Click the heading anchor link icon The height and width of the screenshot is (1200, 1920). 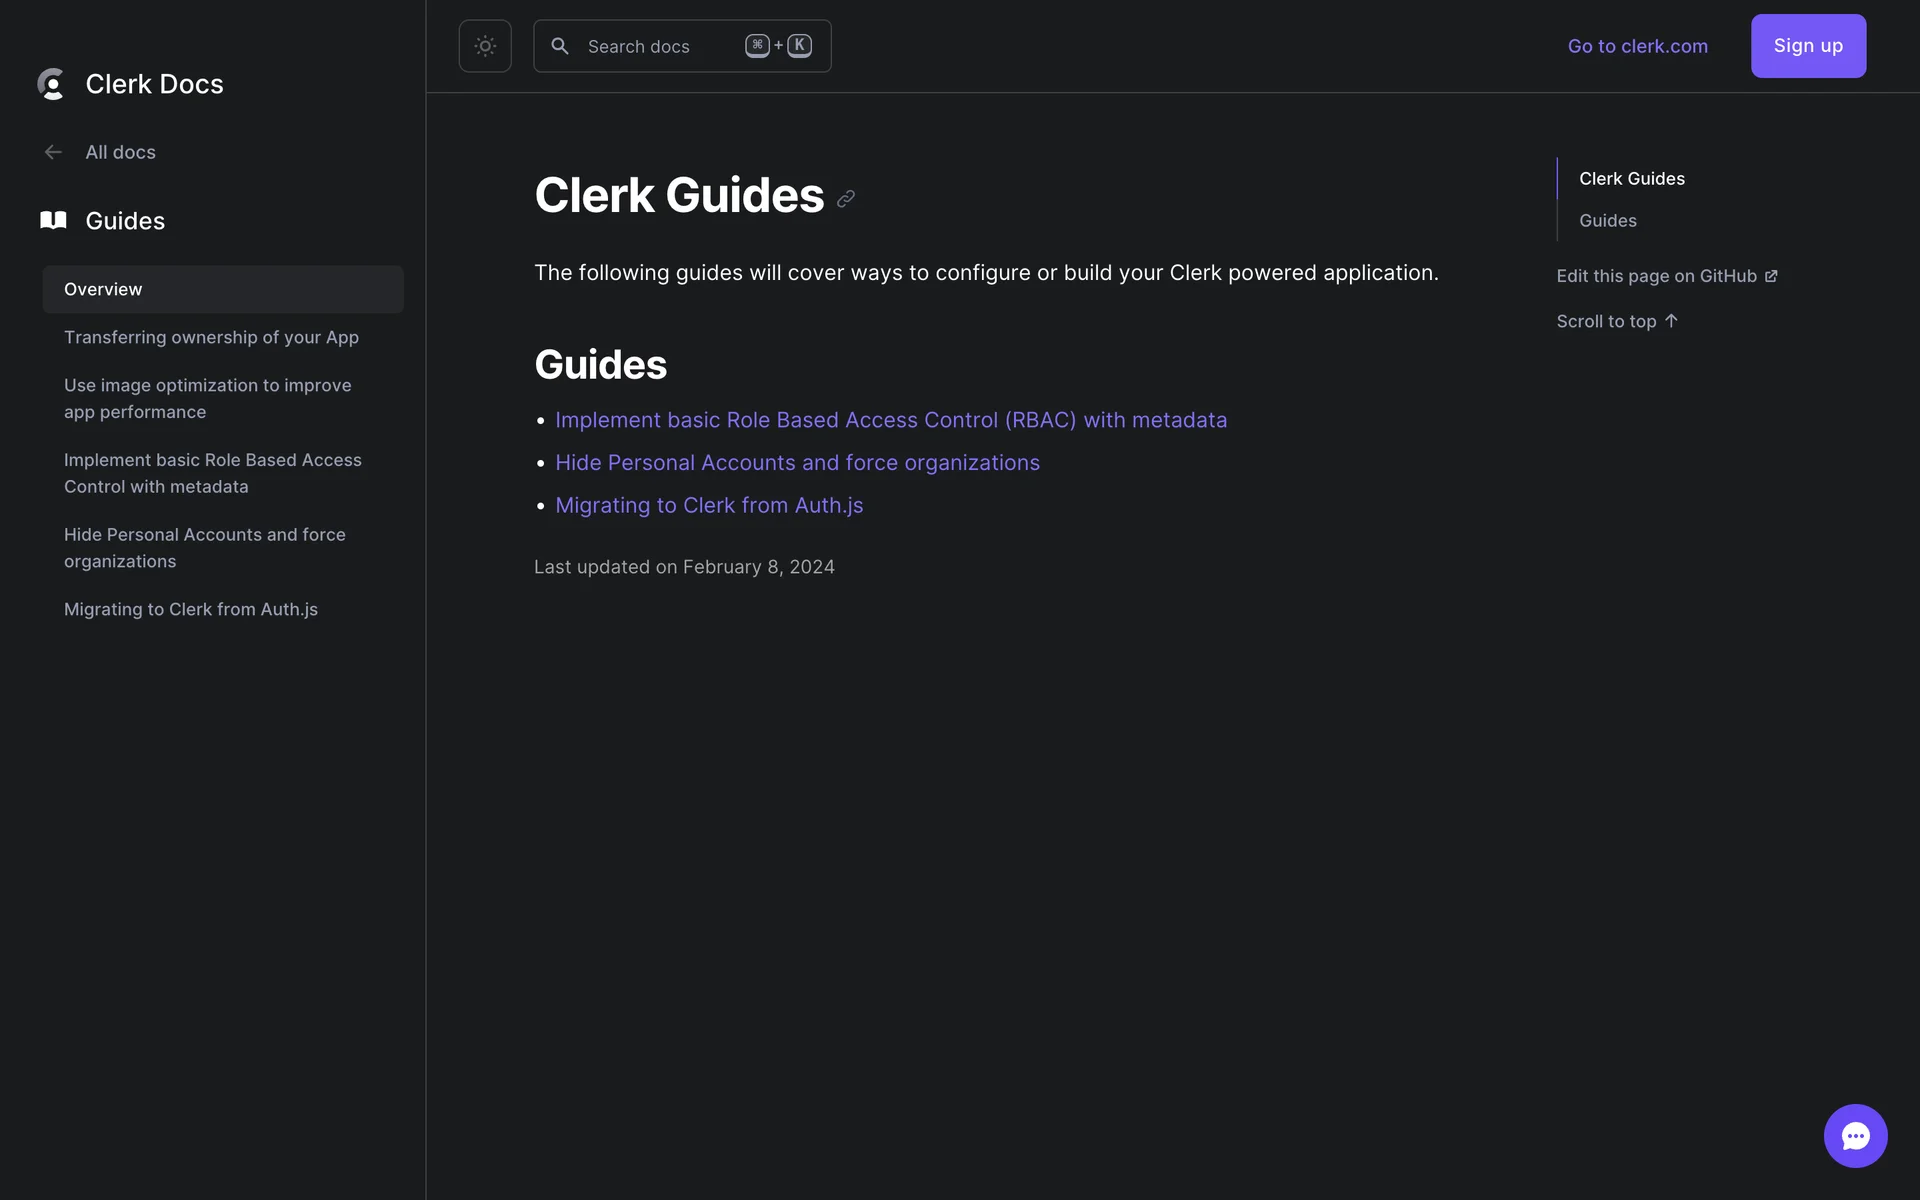(846, 199)
